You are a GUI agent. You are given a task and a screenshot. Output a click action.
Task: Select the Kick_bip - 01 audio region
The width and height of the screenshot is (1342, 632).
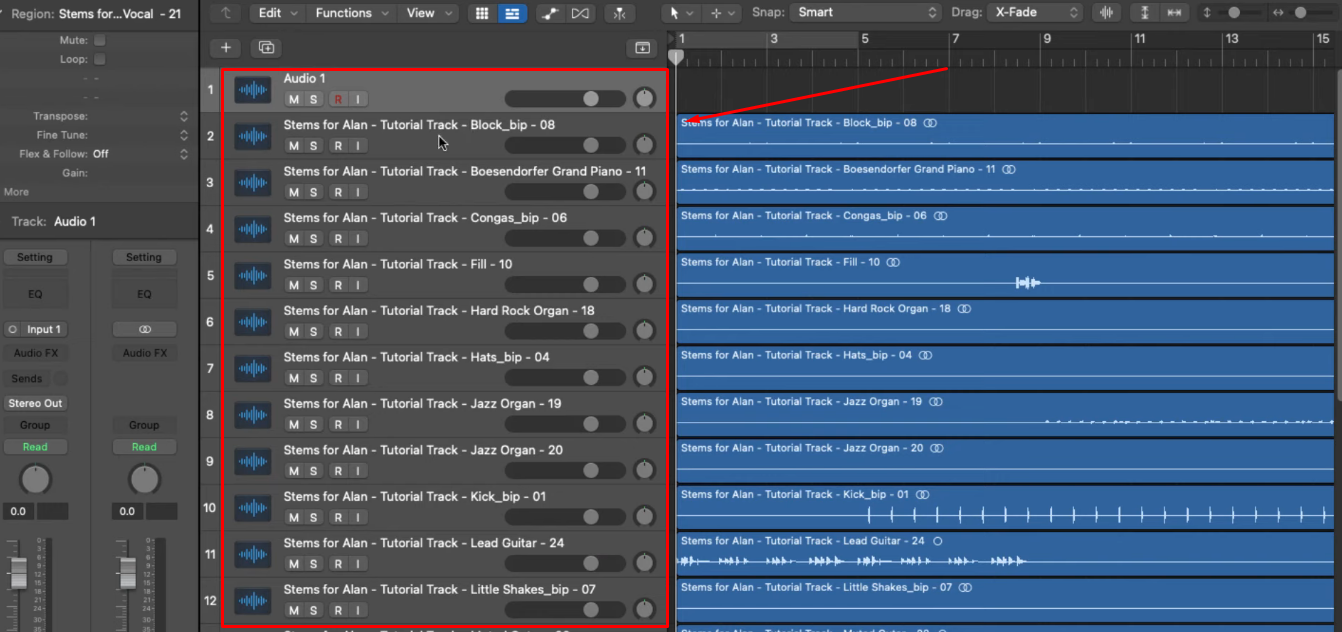tap(1005, 509)
